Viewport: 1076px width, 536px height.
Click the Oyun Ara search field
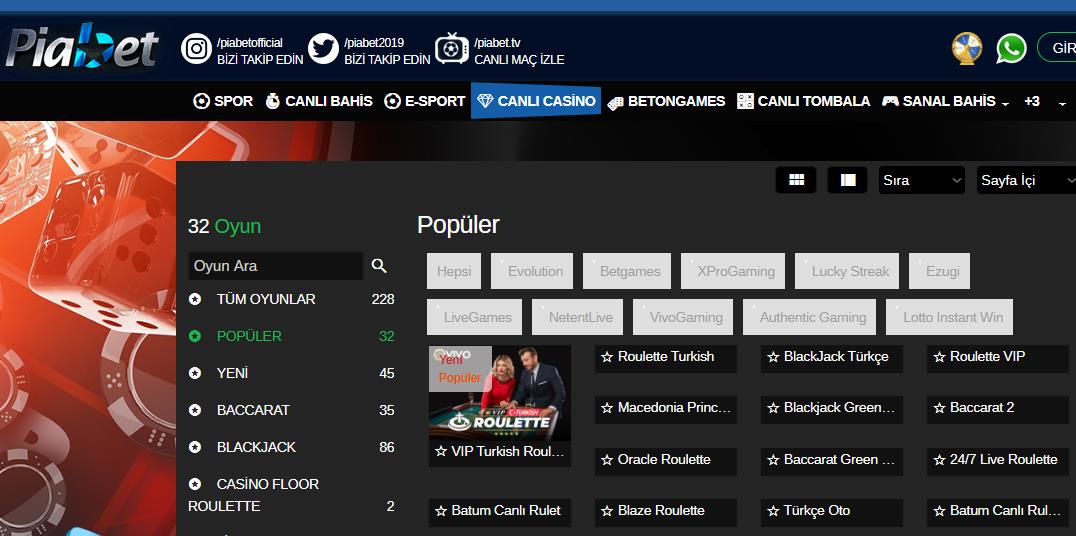point(275,266)
